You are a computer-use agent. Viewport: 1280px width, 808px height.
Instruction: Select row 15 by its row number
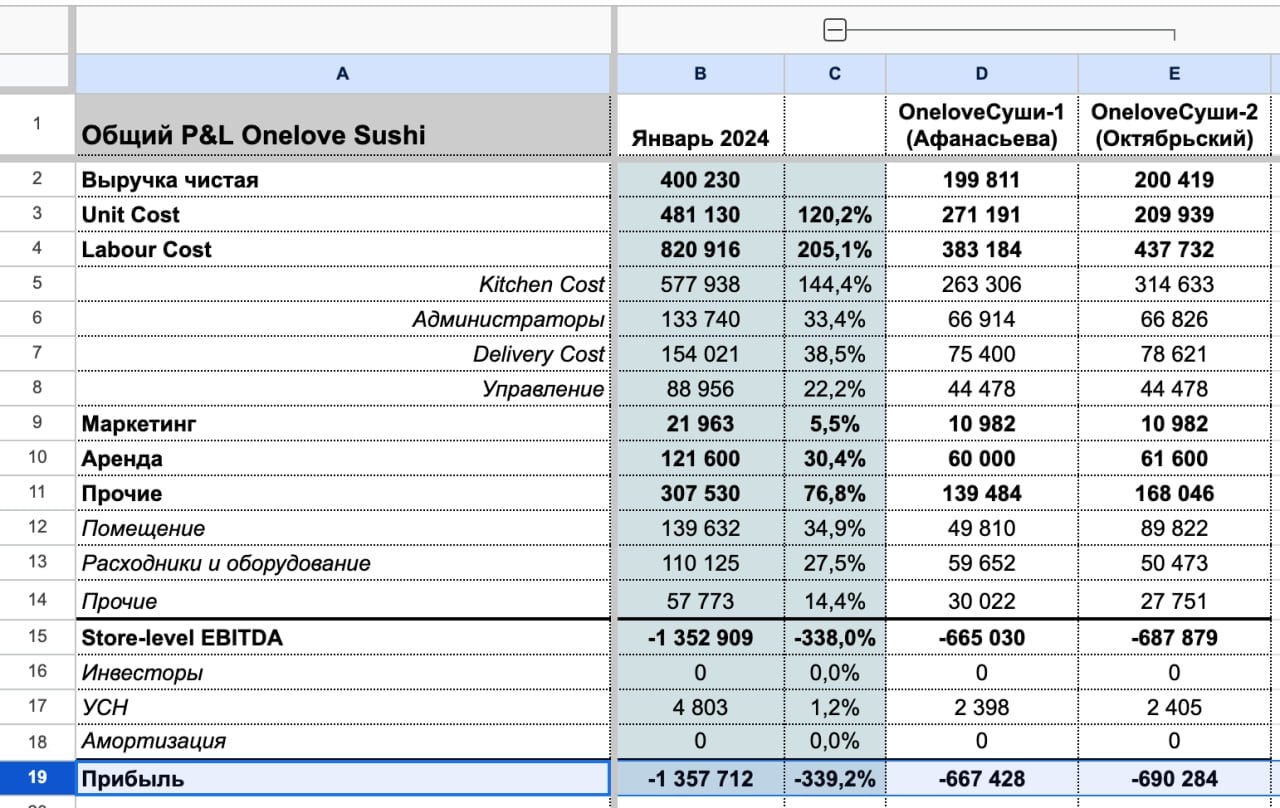pyautogui.click(x=37, y=637)
